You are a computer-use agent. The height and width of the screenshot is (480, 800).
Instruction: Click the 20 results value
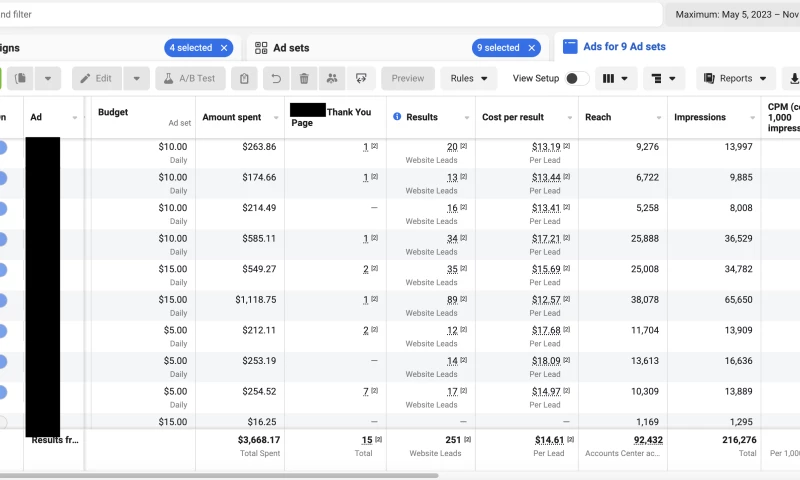[452, 147]
